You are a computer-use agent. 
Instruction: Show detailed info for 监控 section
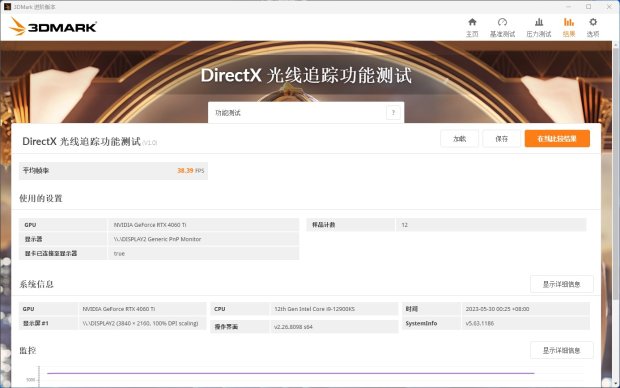pos(561,350)
